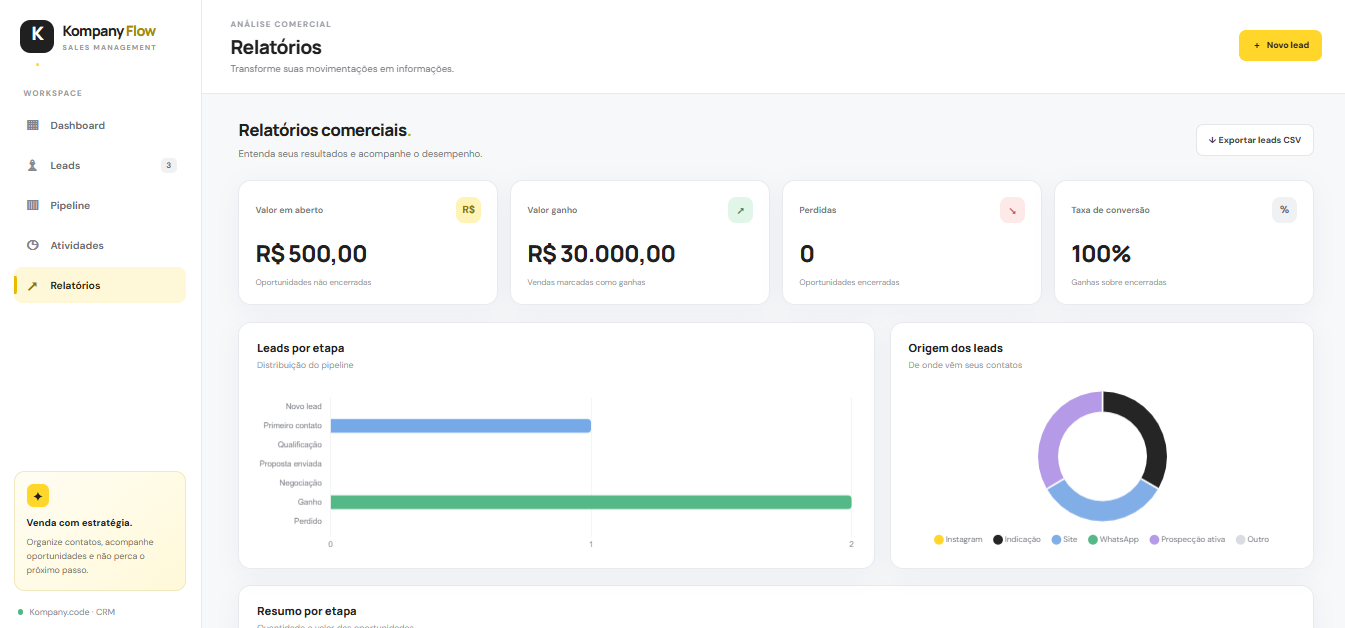Export leads with Exportar leads CSV
This screenshot has width=1345, height=628.
pos(1254,140)
